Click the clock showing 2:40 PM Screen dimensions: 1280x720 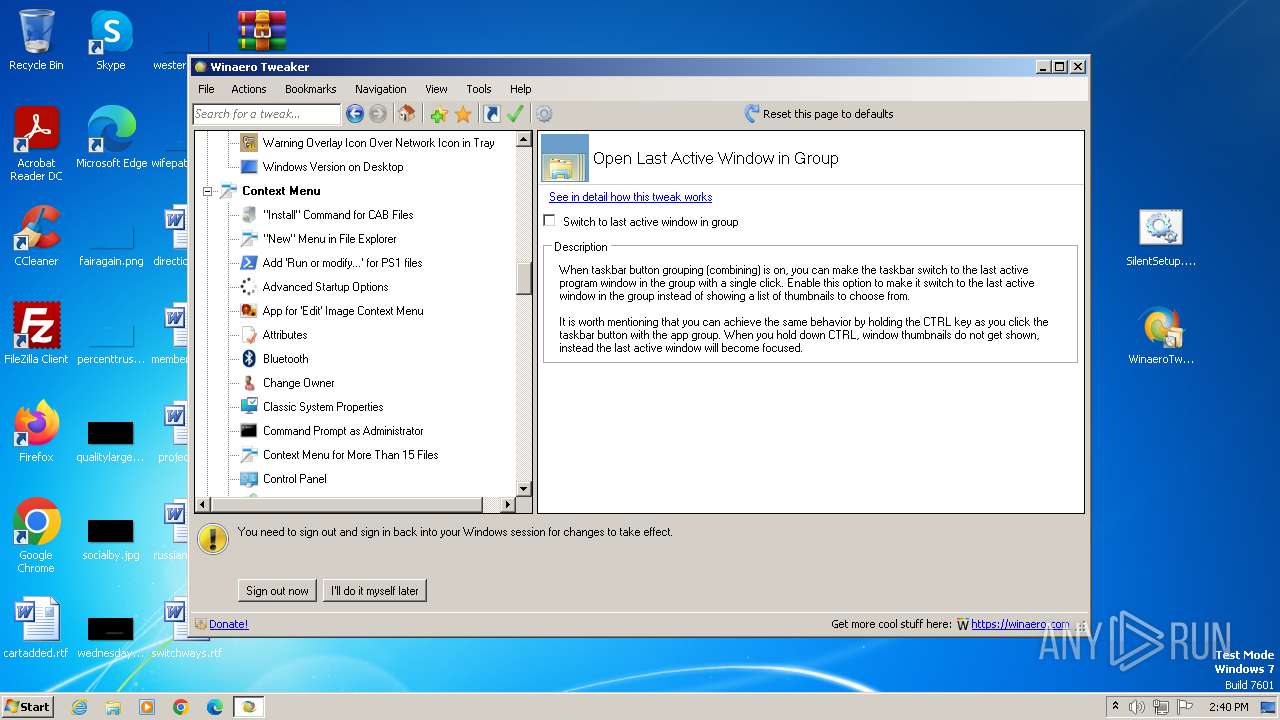(x=1228, y=707)
